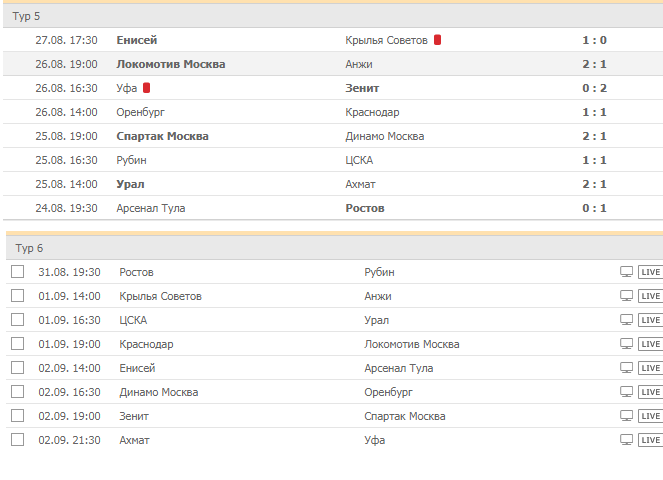
Task: Select checkbox for Зенит vs Спартак Москва
Action: (x=17, y=416)
